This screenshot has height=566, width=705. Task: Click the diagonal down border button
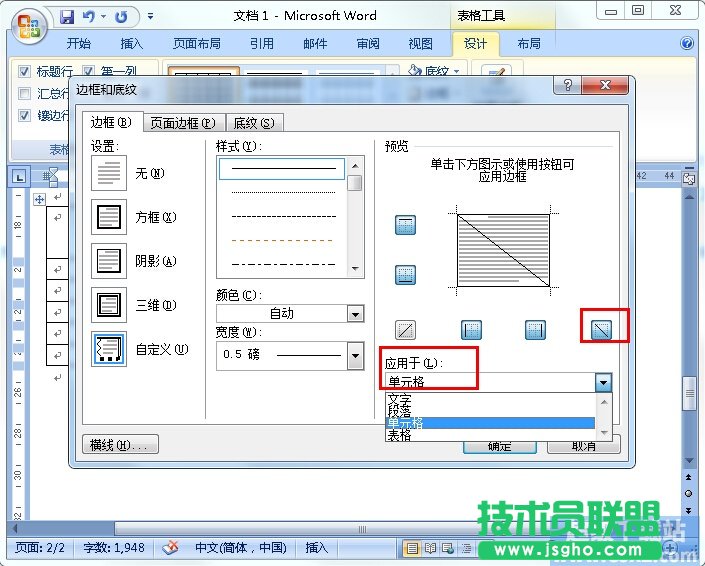(601, 330)
